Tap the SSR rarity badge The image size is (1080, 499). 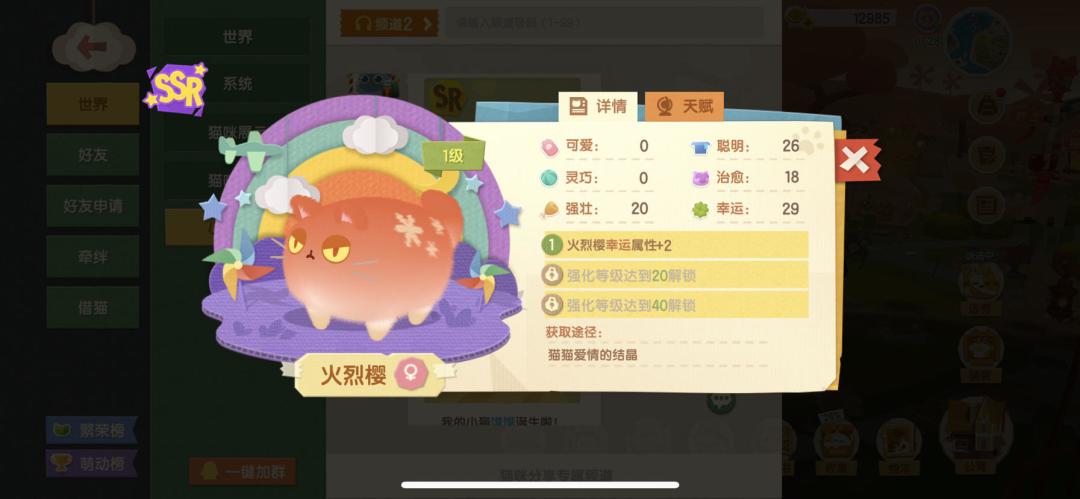177,88
